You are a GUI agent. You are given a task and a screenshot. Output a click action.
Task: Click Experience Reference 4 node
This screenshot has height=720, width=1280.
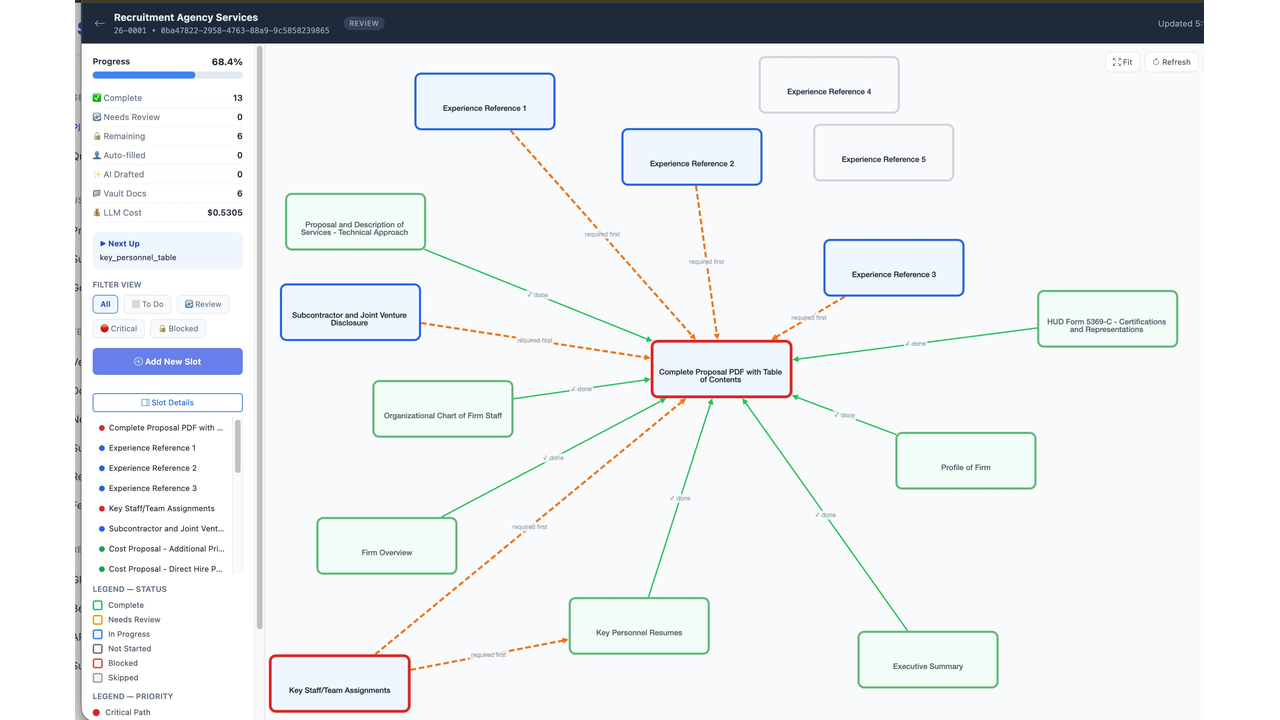pos(829,85)
